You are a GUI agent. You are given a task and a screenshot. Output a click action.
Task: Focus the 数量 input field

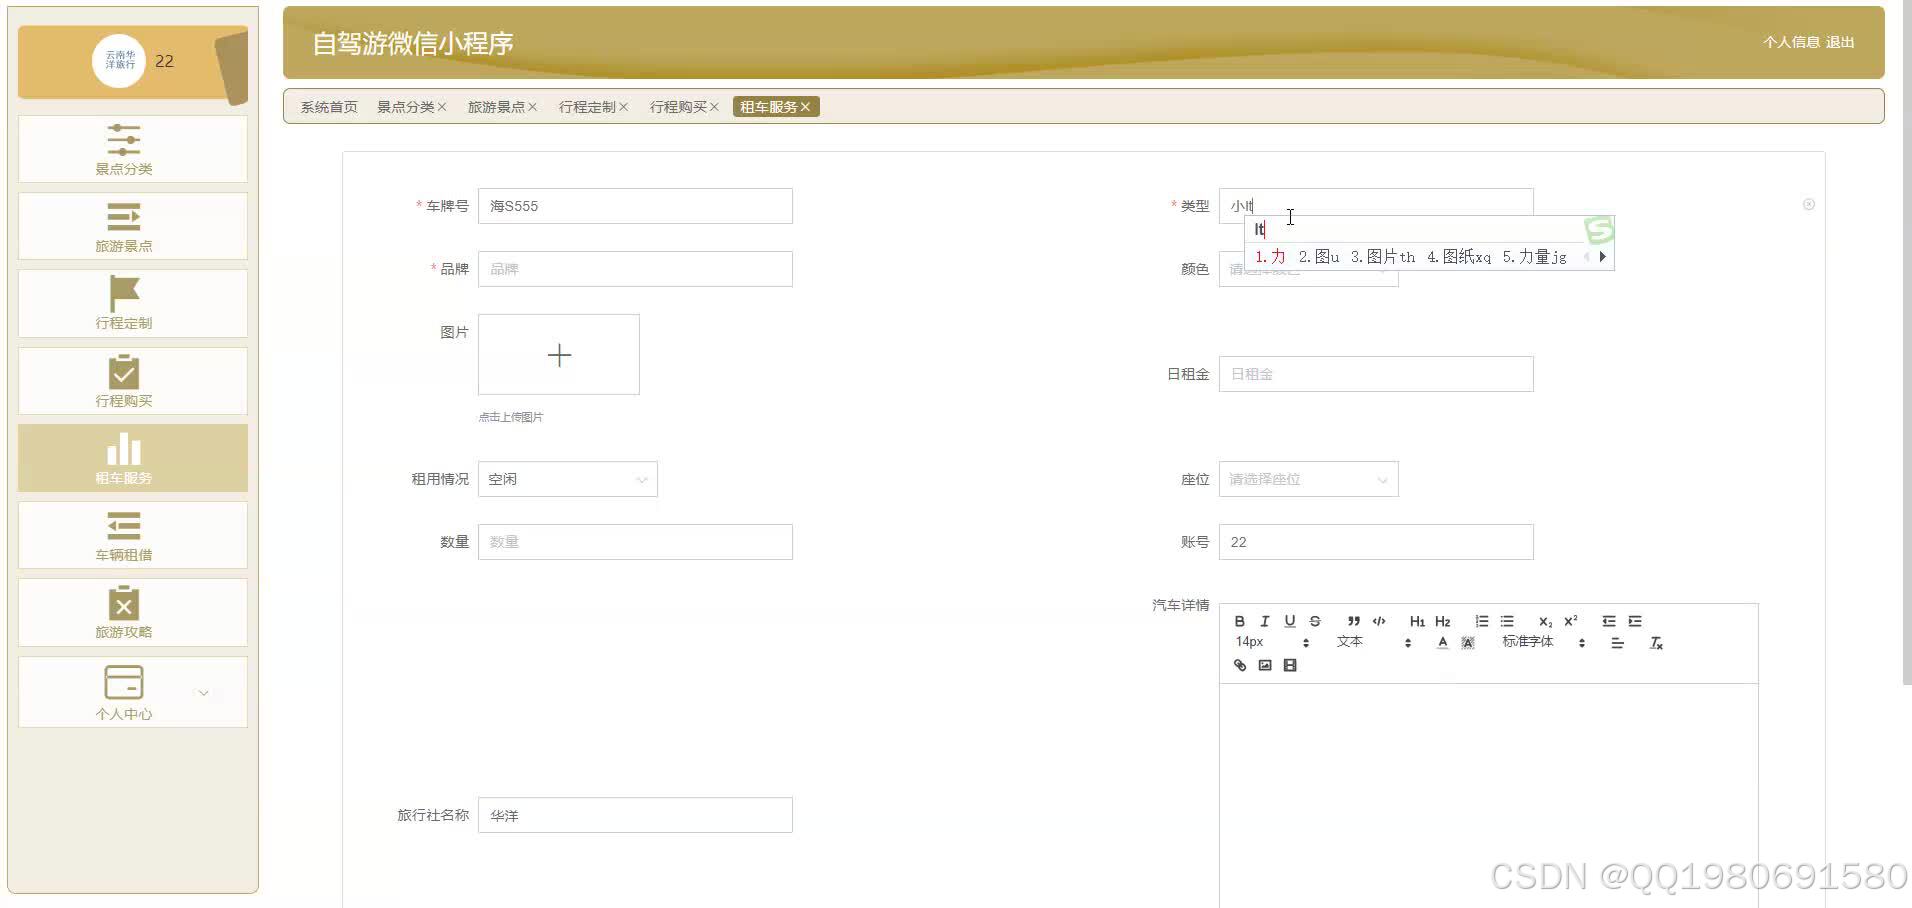click(x=635, y=542)
